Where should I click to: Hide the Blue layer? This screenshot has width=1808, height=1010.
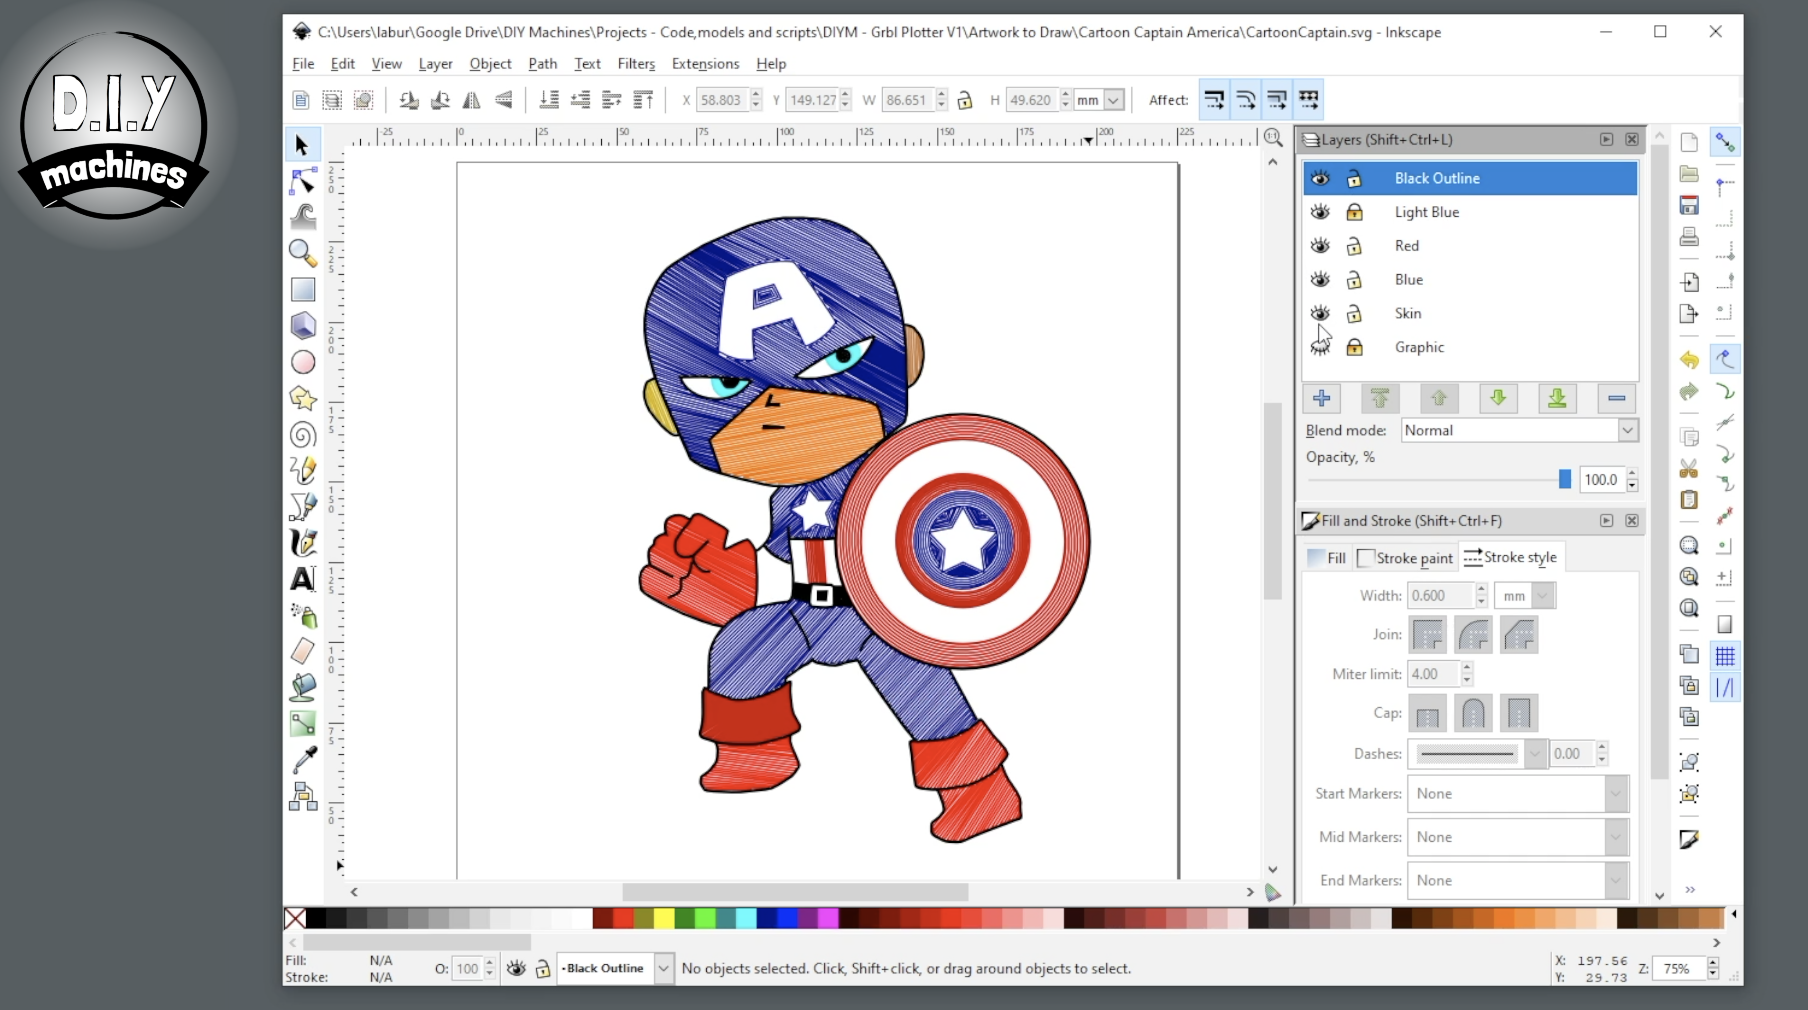point(1320,279)
